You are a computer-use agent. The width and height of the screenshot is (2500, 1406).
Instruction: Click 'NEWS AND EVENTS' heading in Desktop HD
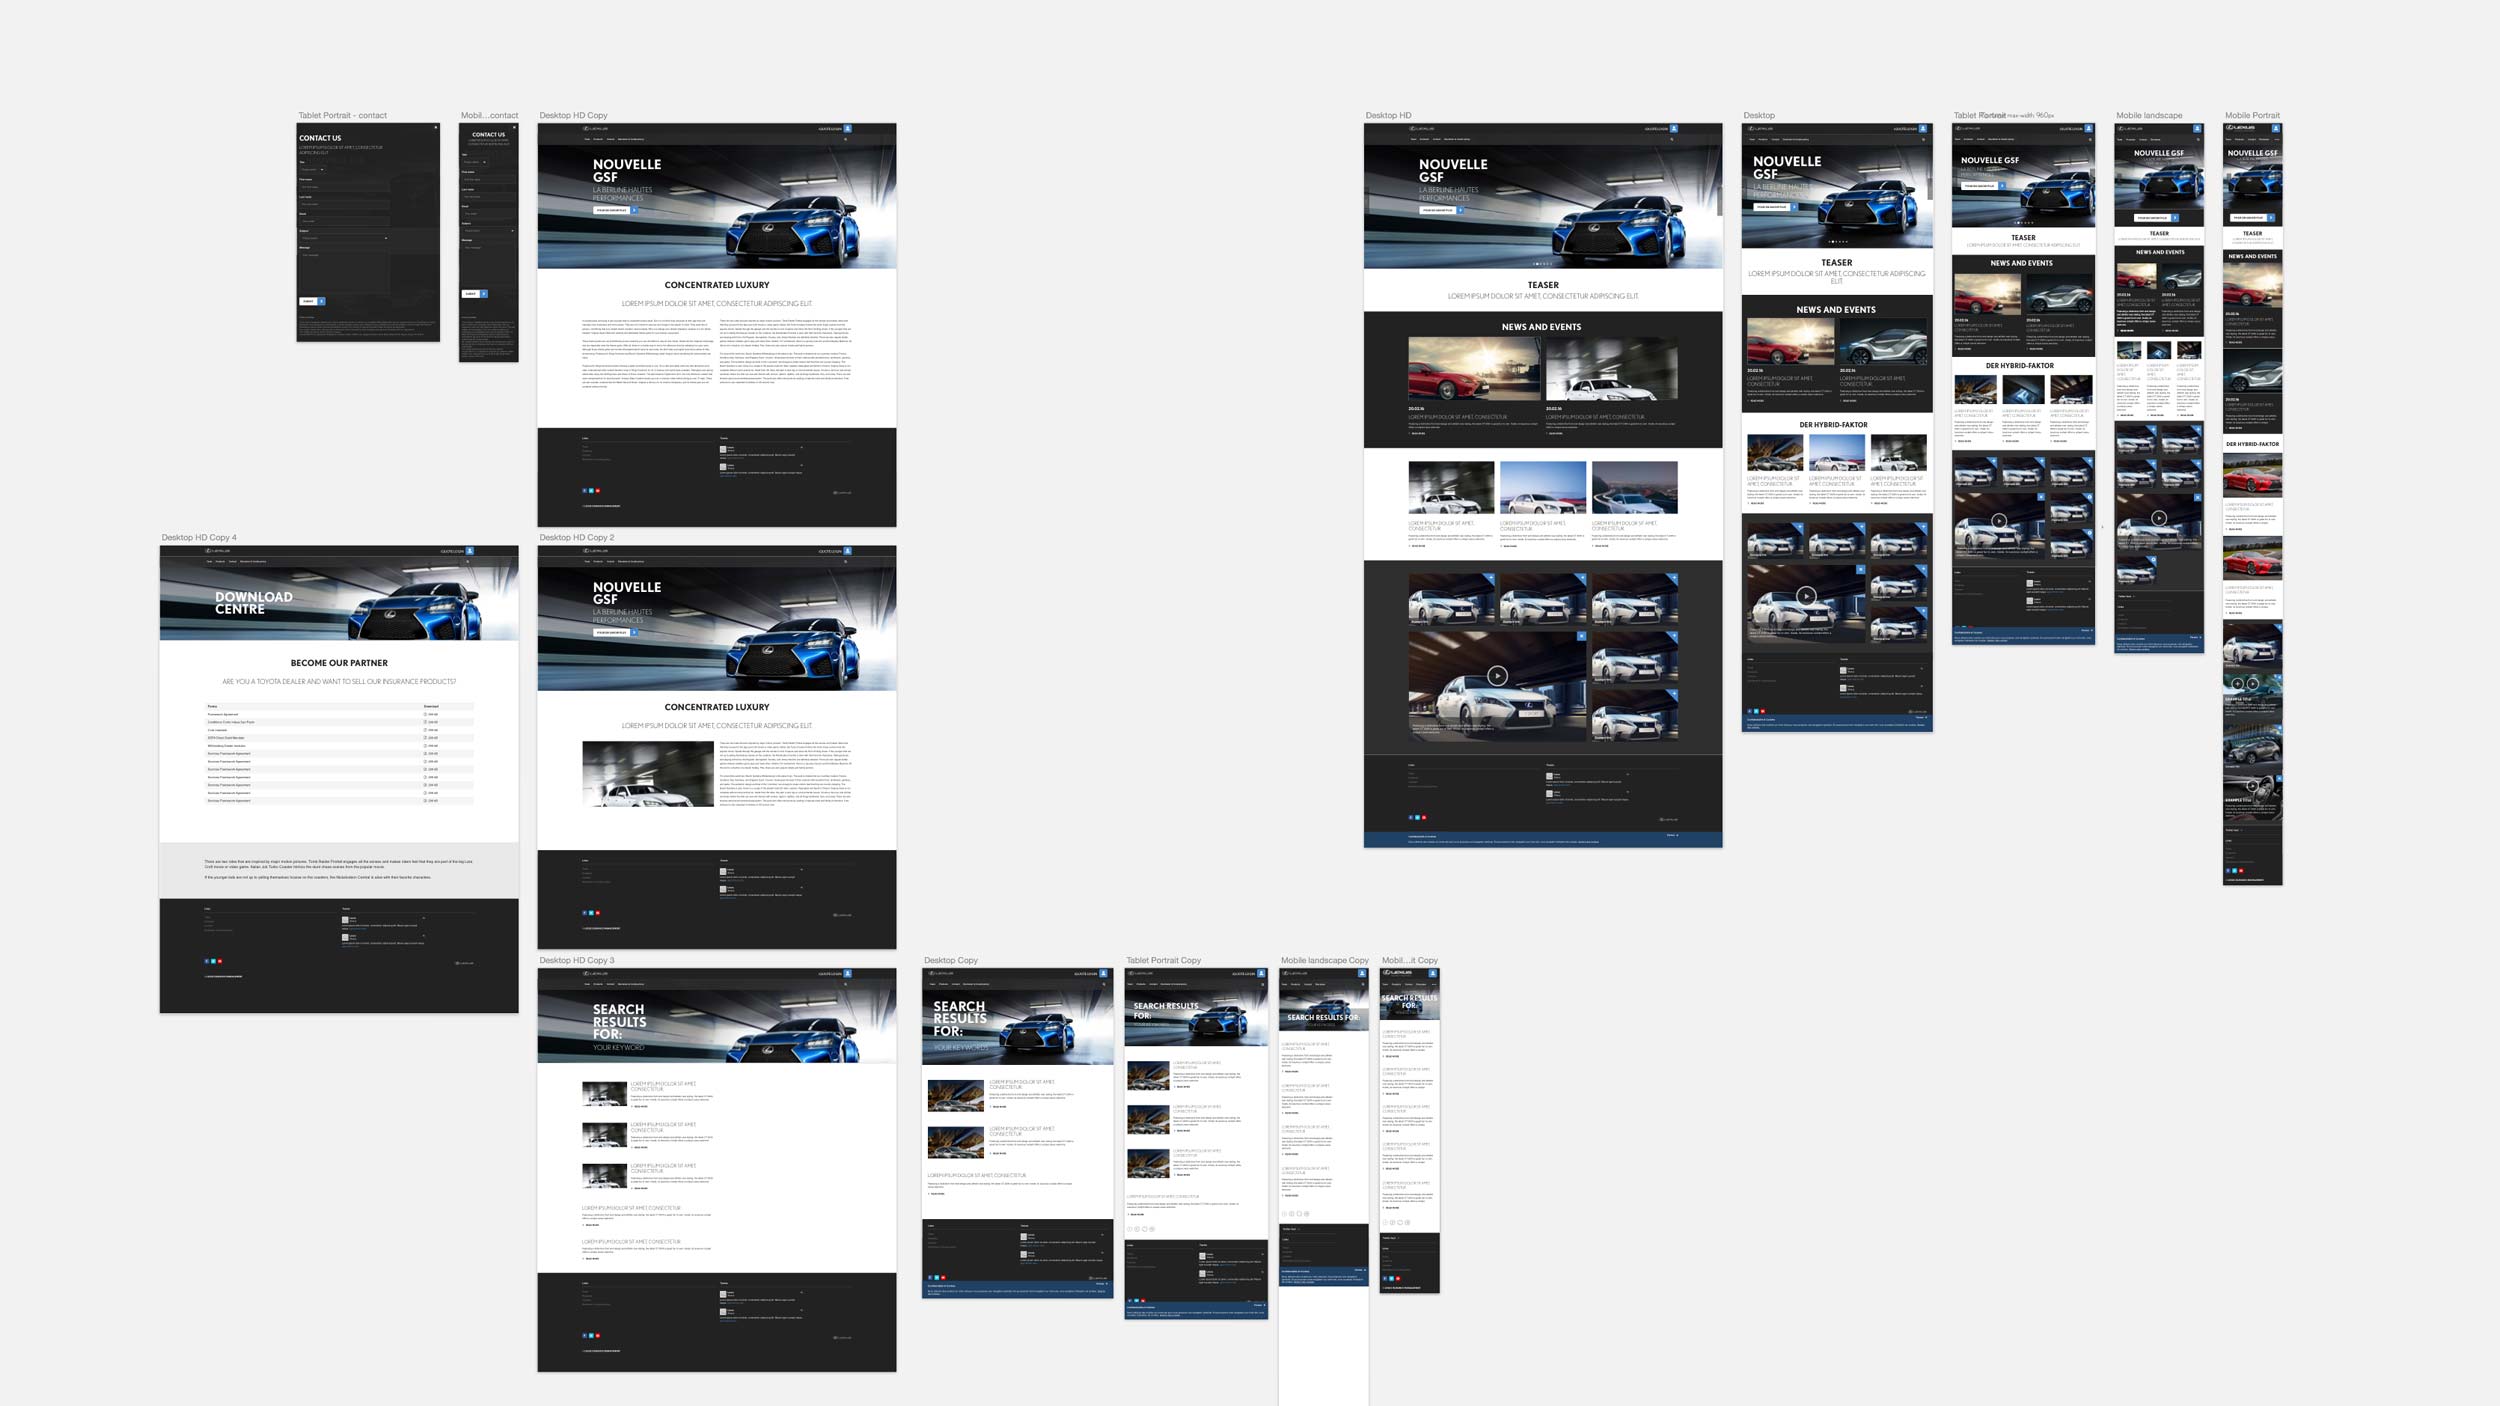click(1541, 327)
